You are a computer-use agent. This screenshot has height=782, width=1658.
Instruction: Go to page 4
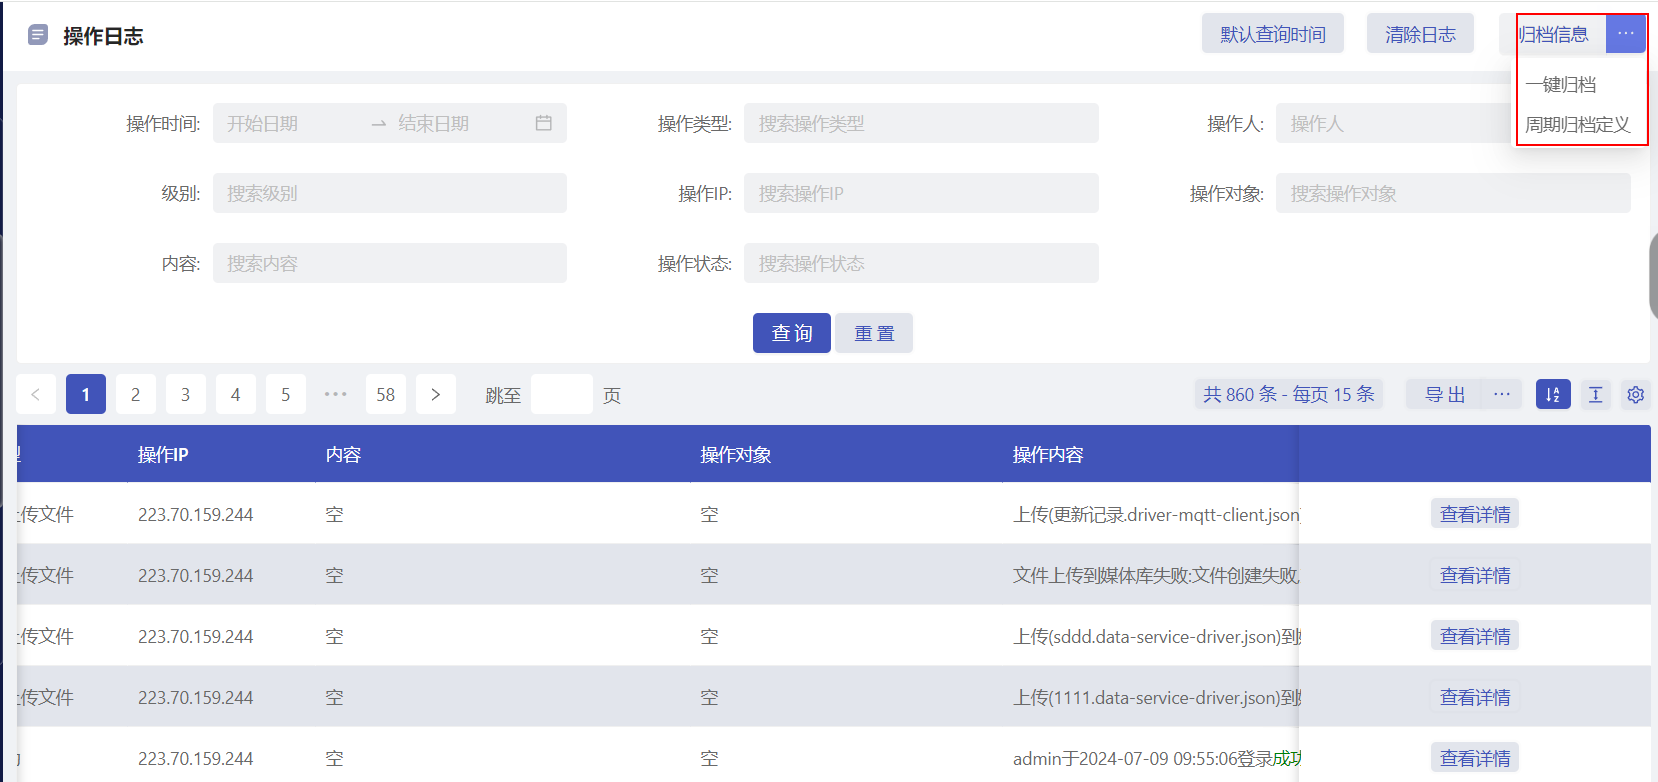236,394
